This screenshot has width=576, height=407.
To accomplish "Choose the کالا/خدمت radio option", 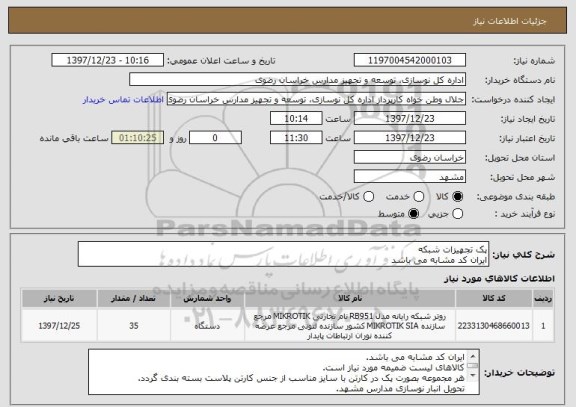I will click(x=368, y=197).
